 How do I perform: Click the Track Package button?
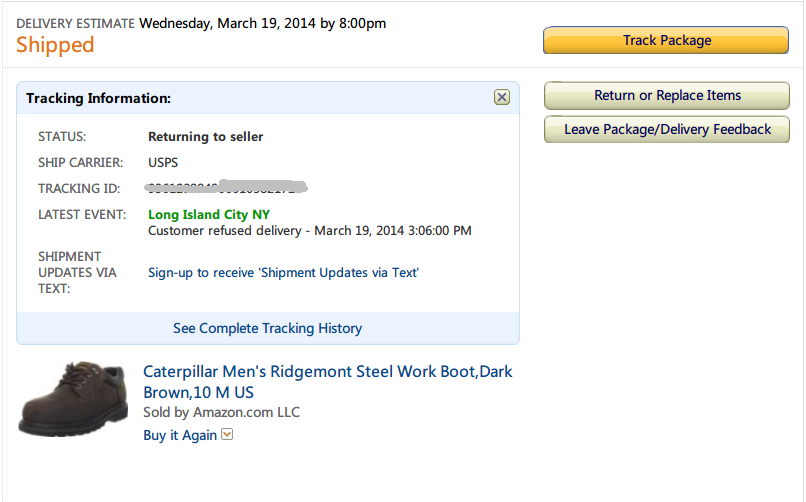(x=667, y=41)
